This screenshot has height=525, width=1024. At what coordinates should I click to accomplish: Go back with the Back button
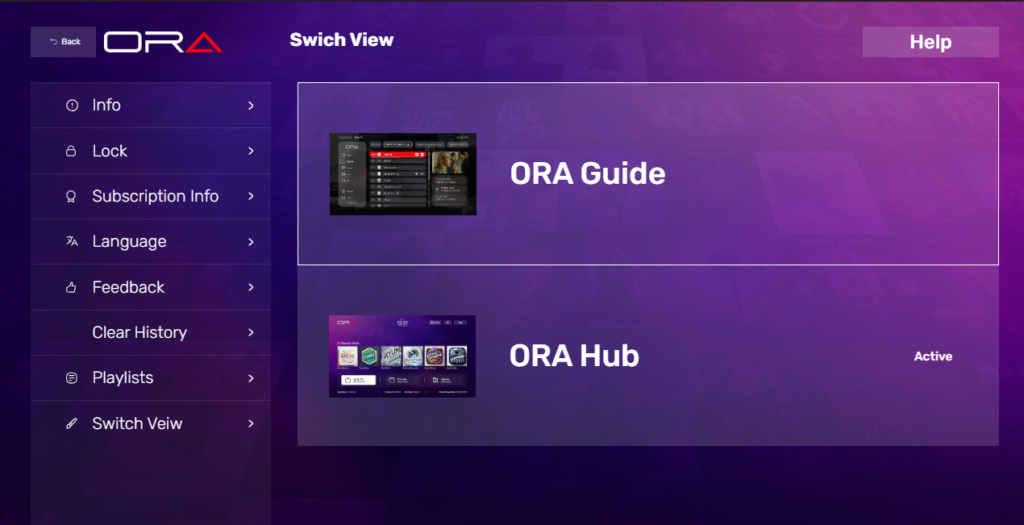click(x=63, y=42)
